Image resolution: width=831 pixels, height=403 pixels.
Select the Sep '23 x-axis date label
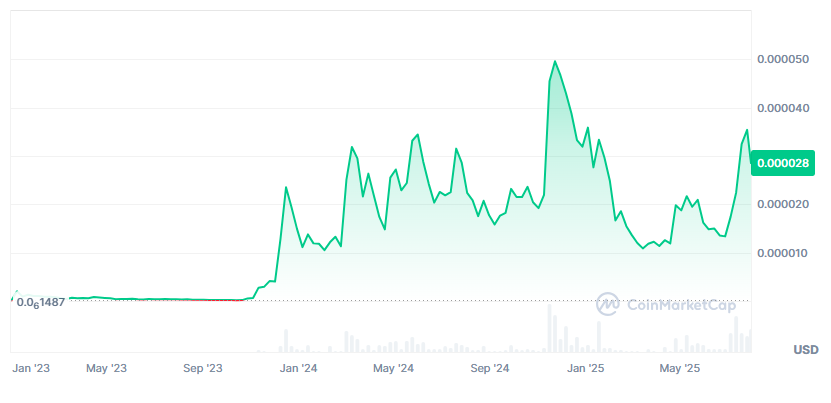click(203, 369)
